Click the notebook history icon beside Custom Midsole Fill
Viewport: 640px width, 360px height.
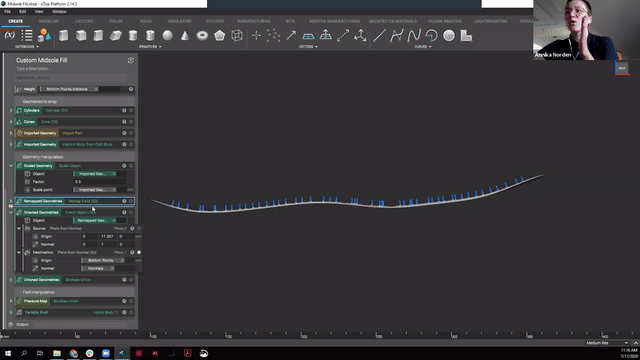(131, 60)
